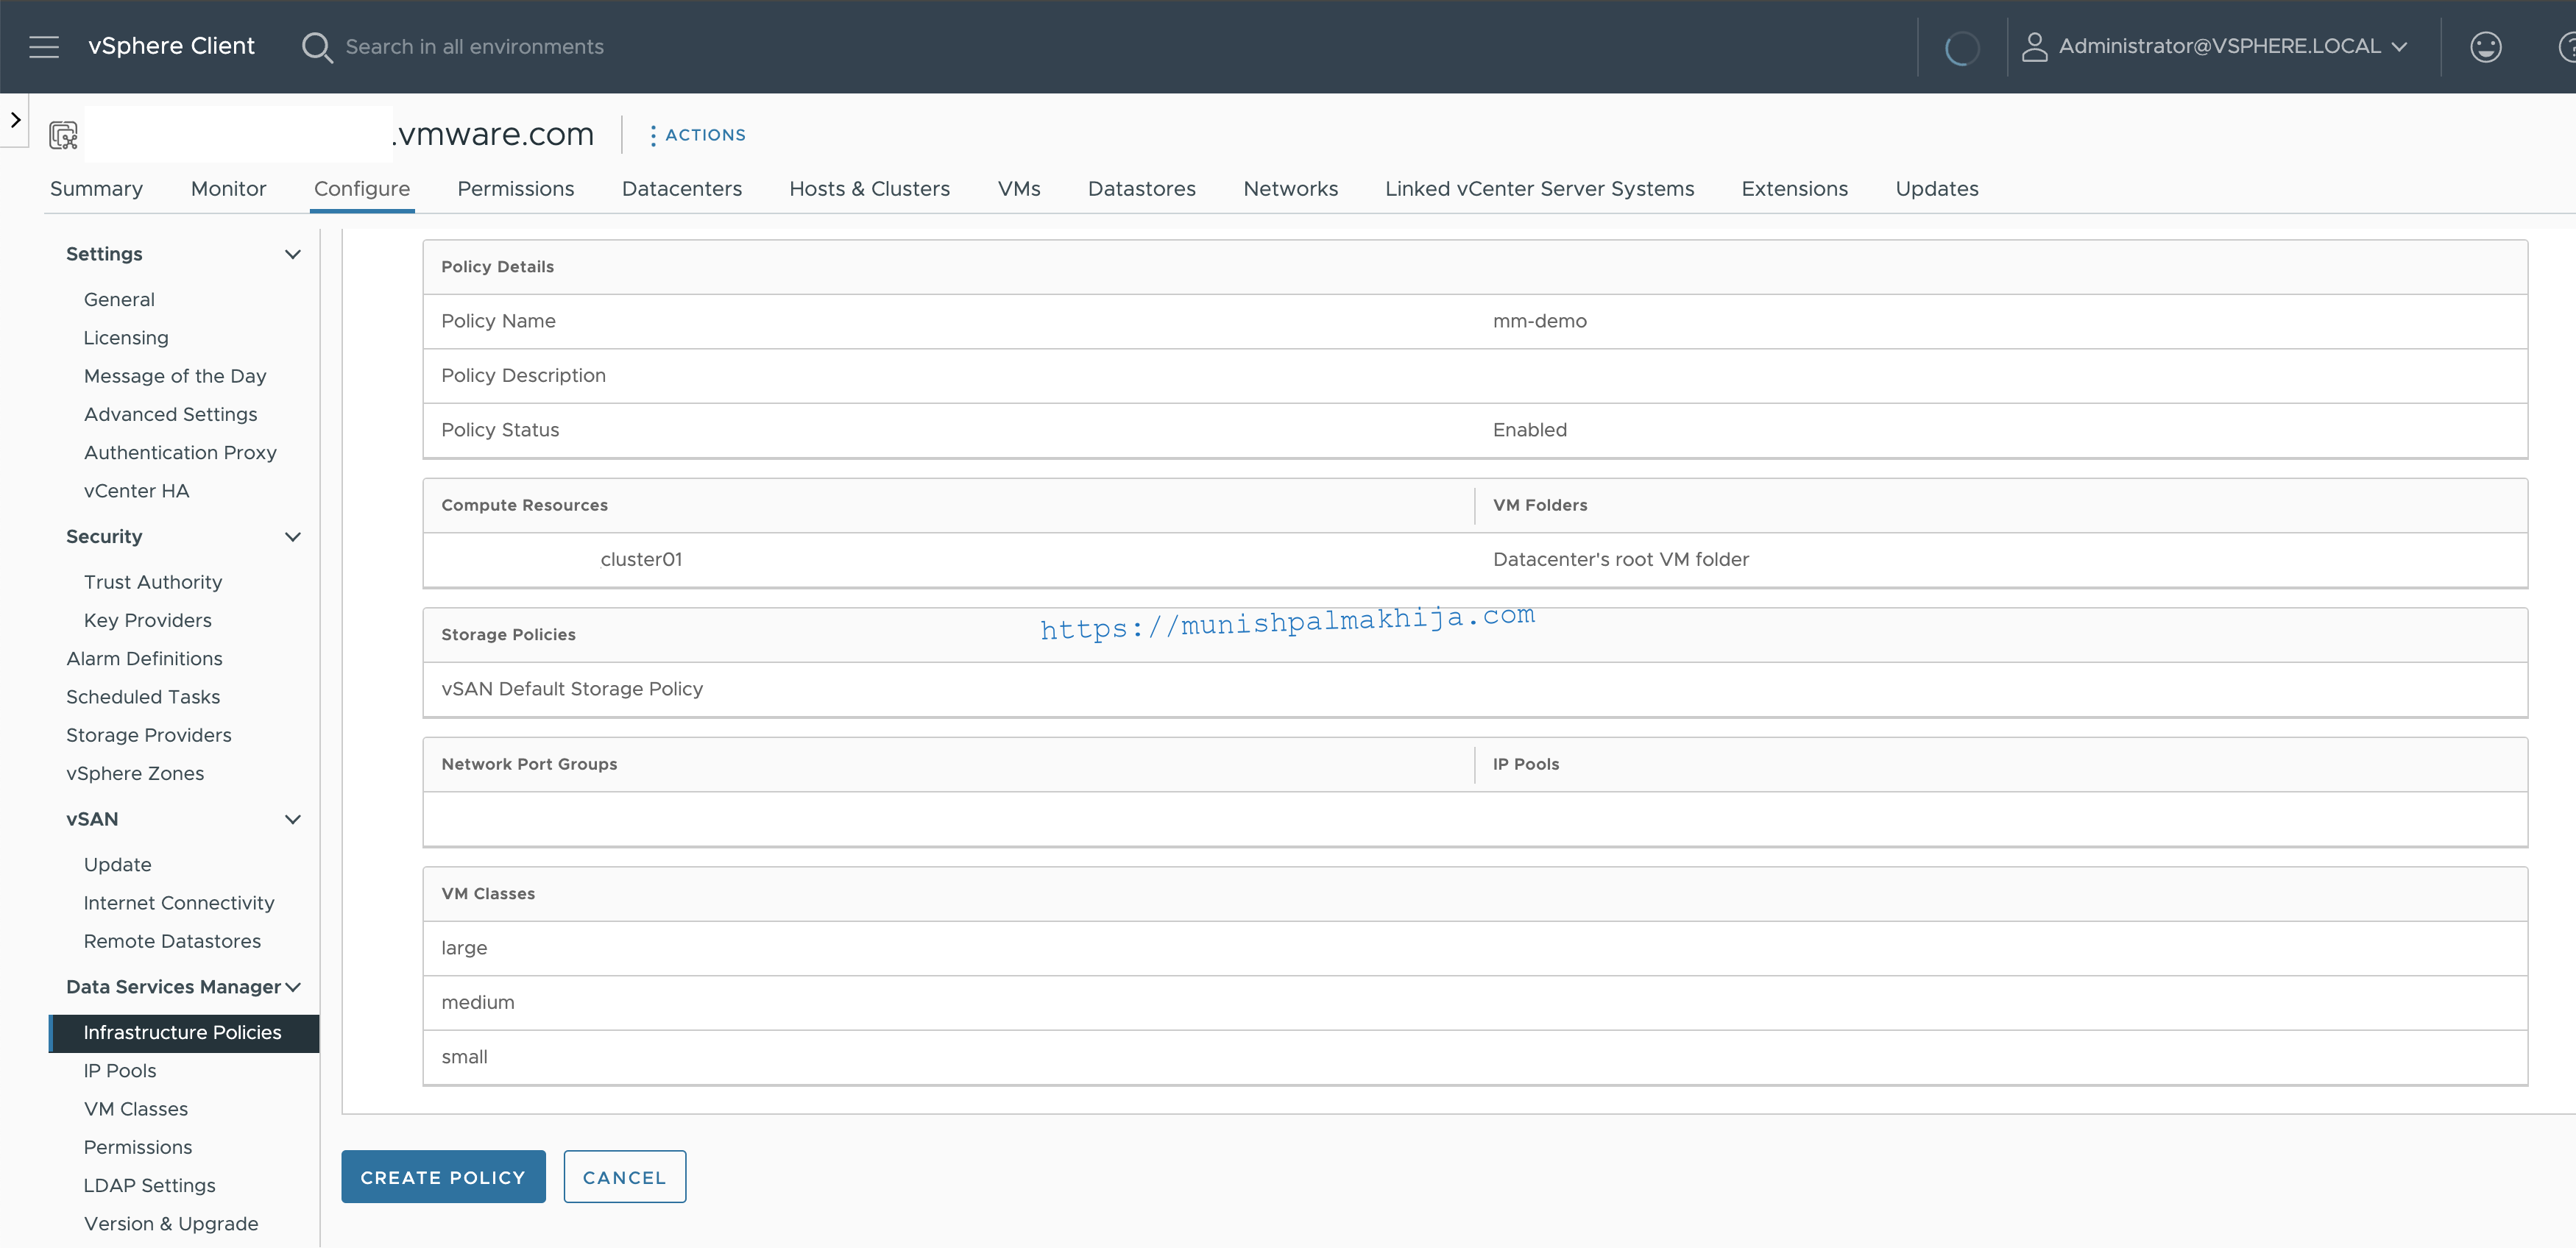The height and width of the screenshot is (1248, 2576).
Task: Click the CREATE POLICY button
Action: (x=443, y=1177)
